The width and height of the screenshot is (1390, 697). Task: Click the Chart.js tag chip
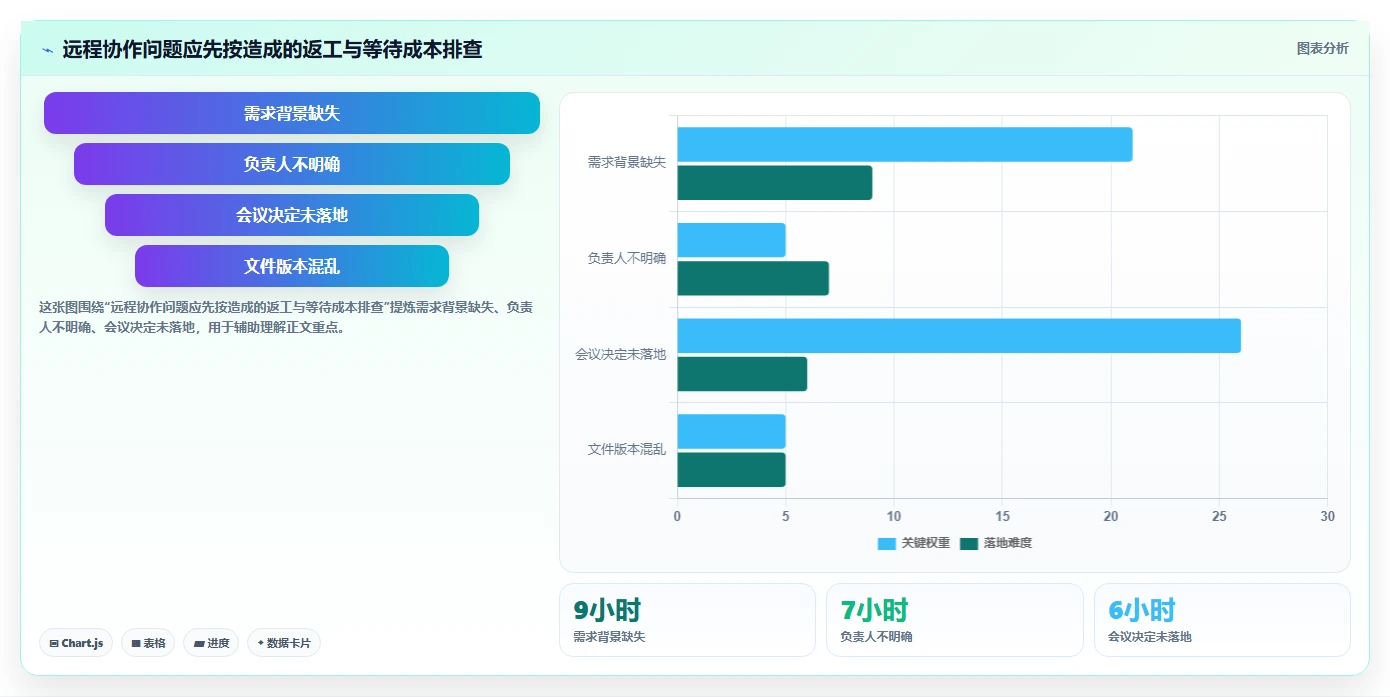[x=76, y=643]
